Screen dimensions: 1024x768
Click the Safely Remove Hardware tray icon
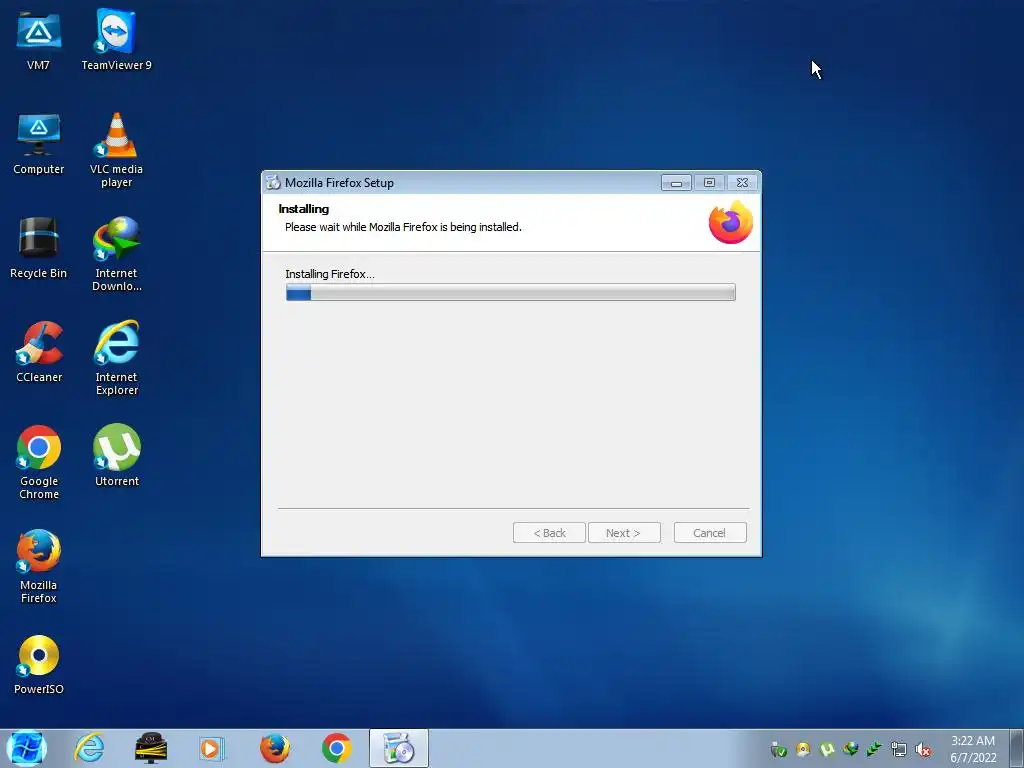[x=778, y=750]
